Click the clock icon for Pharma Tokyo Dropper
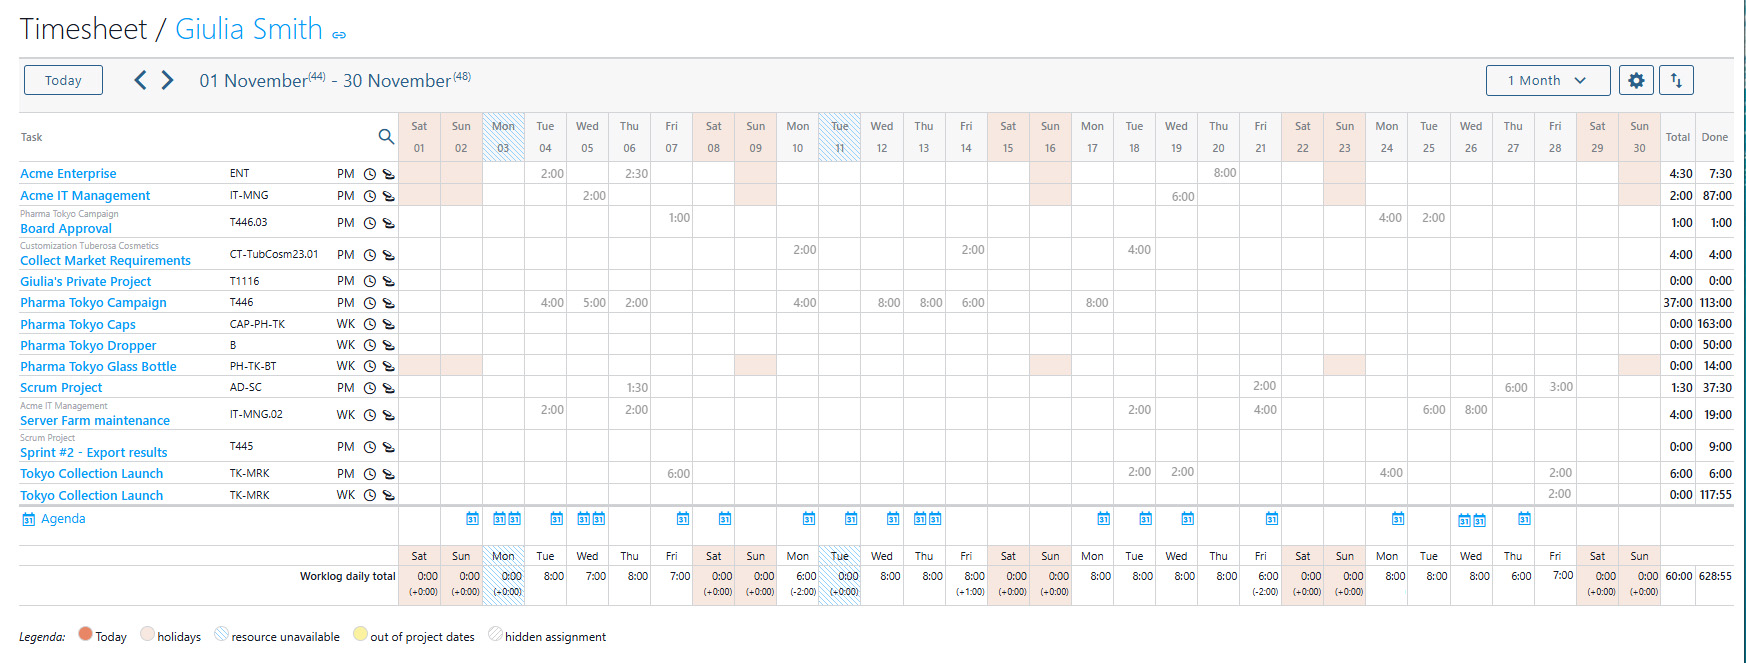 370,345
